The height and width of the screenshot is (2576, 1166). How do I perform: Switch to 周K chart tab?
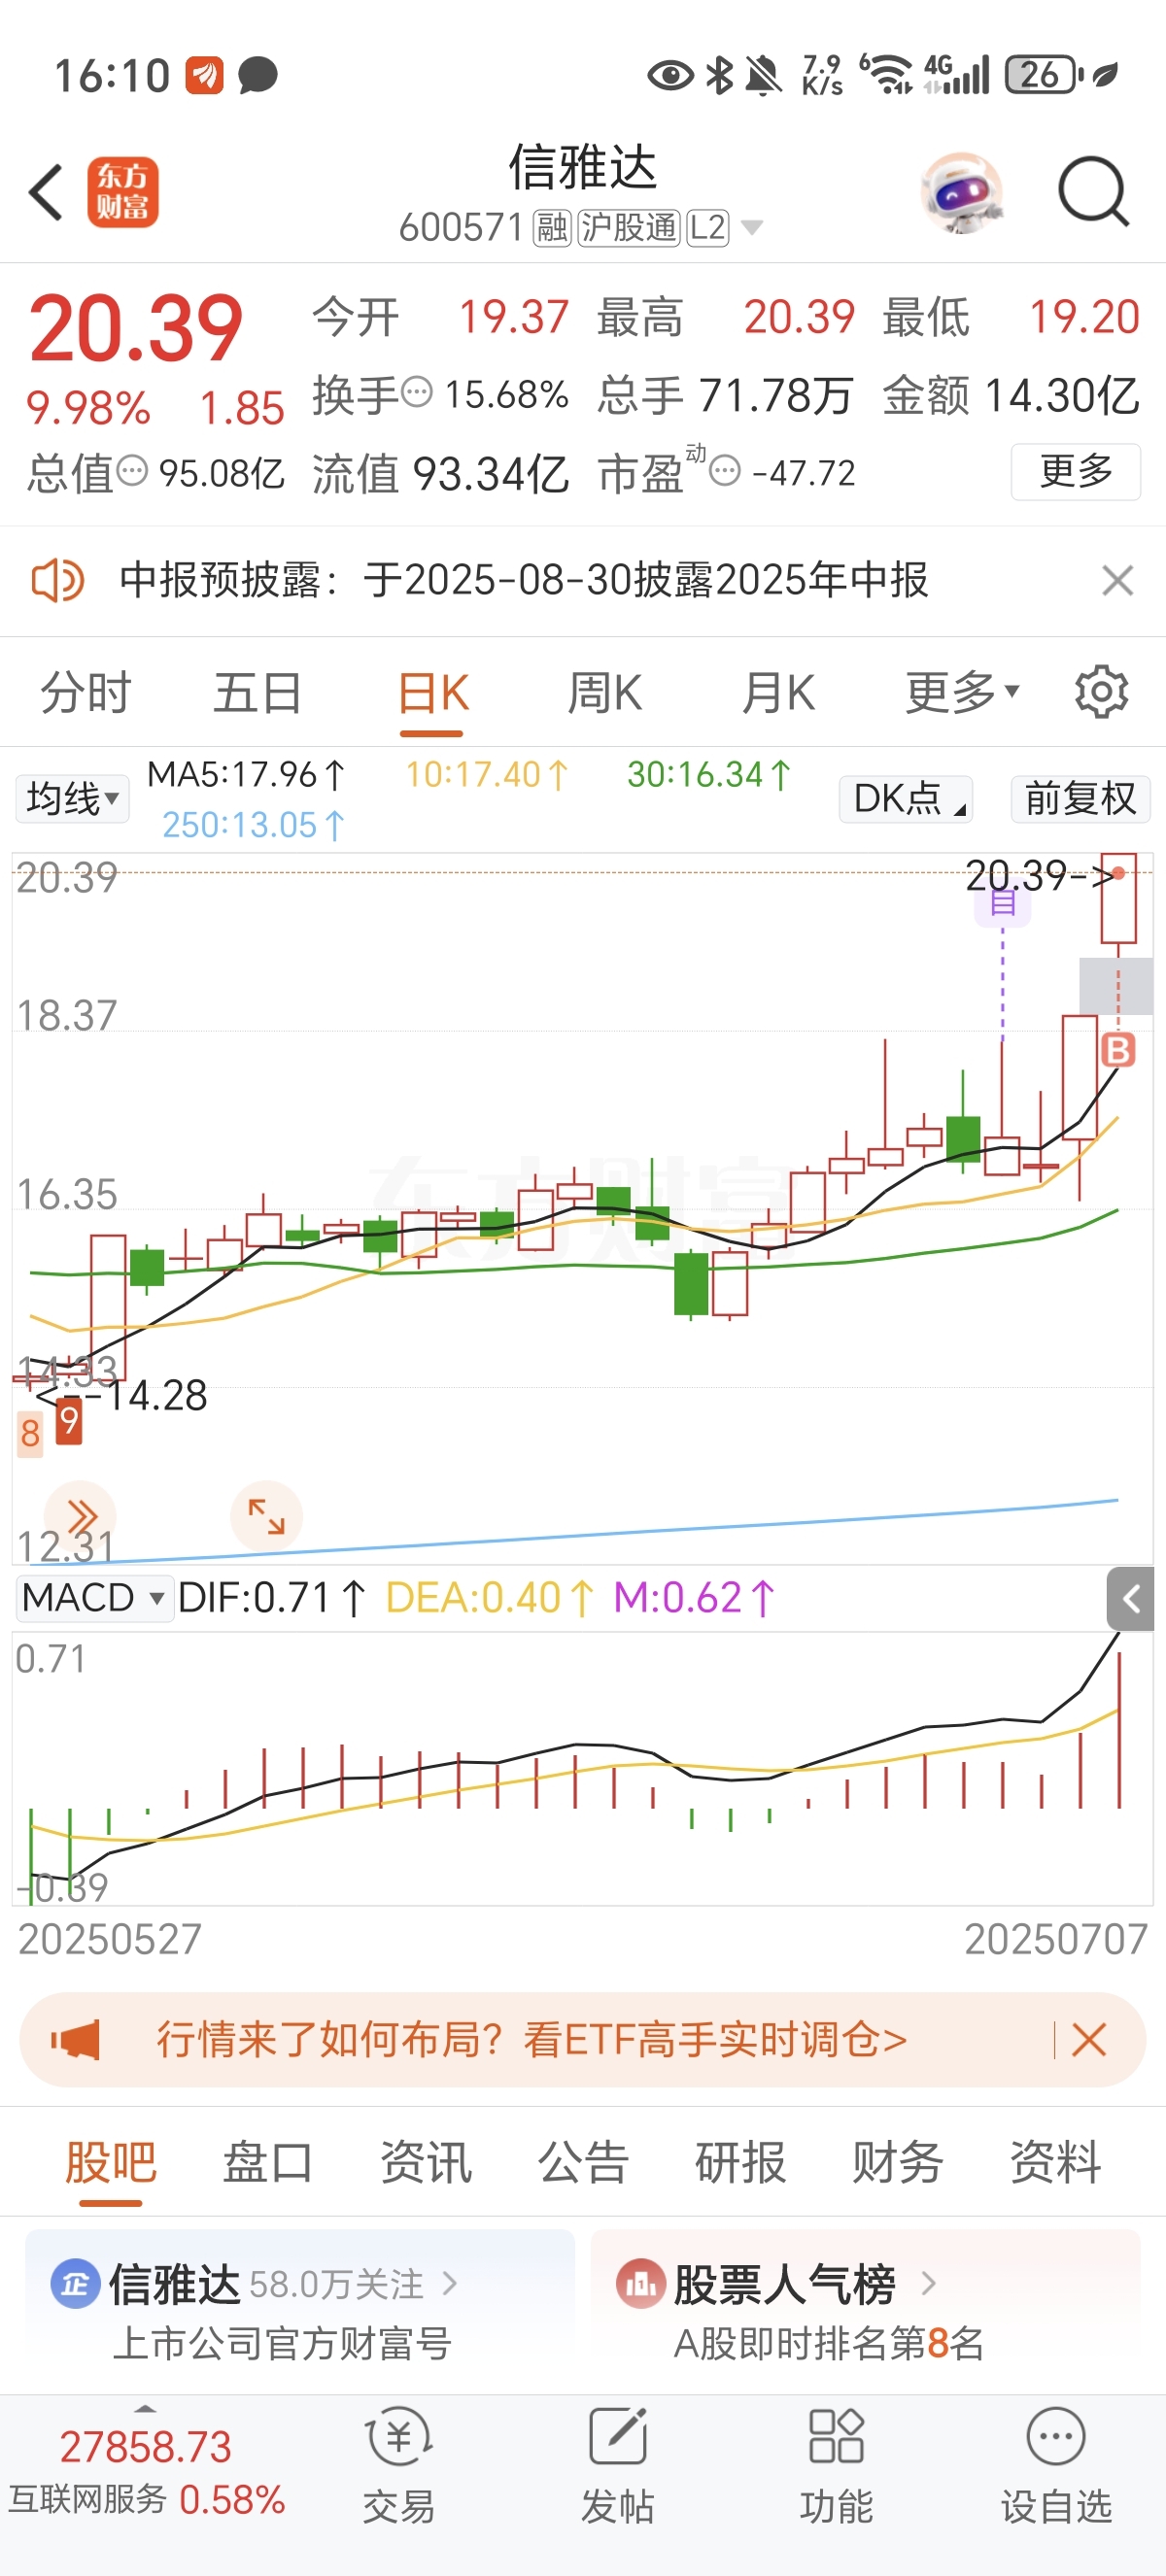click(x=605, y=693)
